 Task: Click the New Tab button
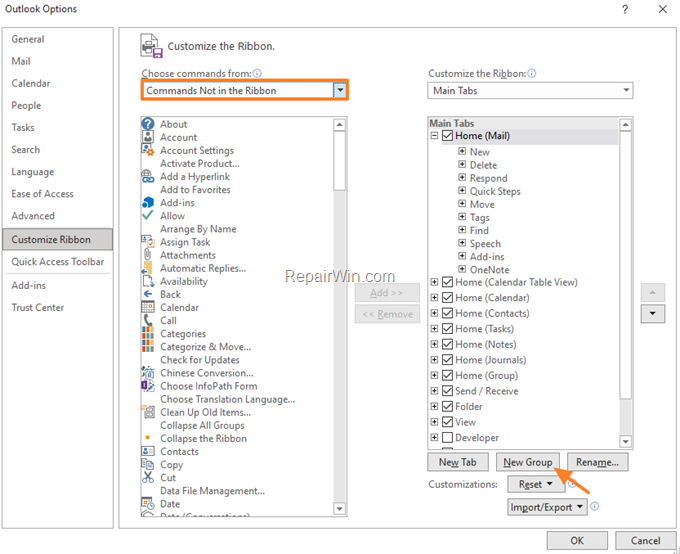[x=458, y=462]
